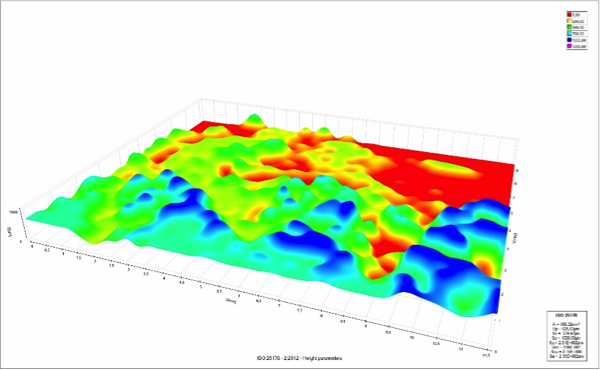Click the value text beside the red swatch

point(576,15)
